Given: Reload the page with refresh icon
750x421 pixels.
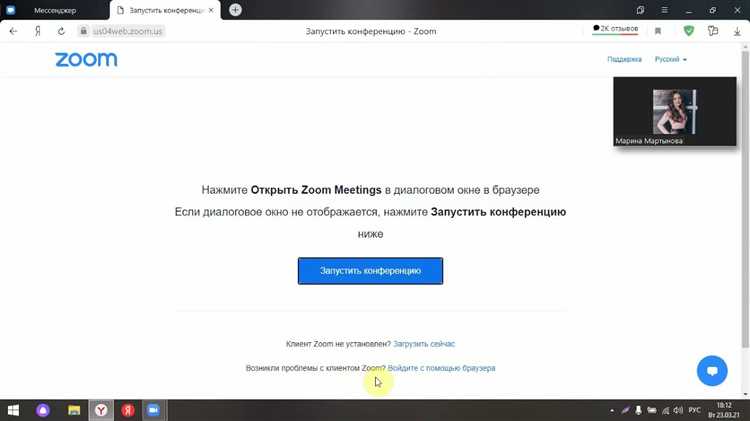Looking at the screenshot, I should click(x=61, y=31).
